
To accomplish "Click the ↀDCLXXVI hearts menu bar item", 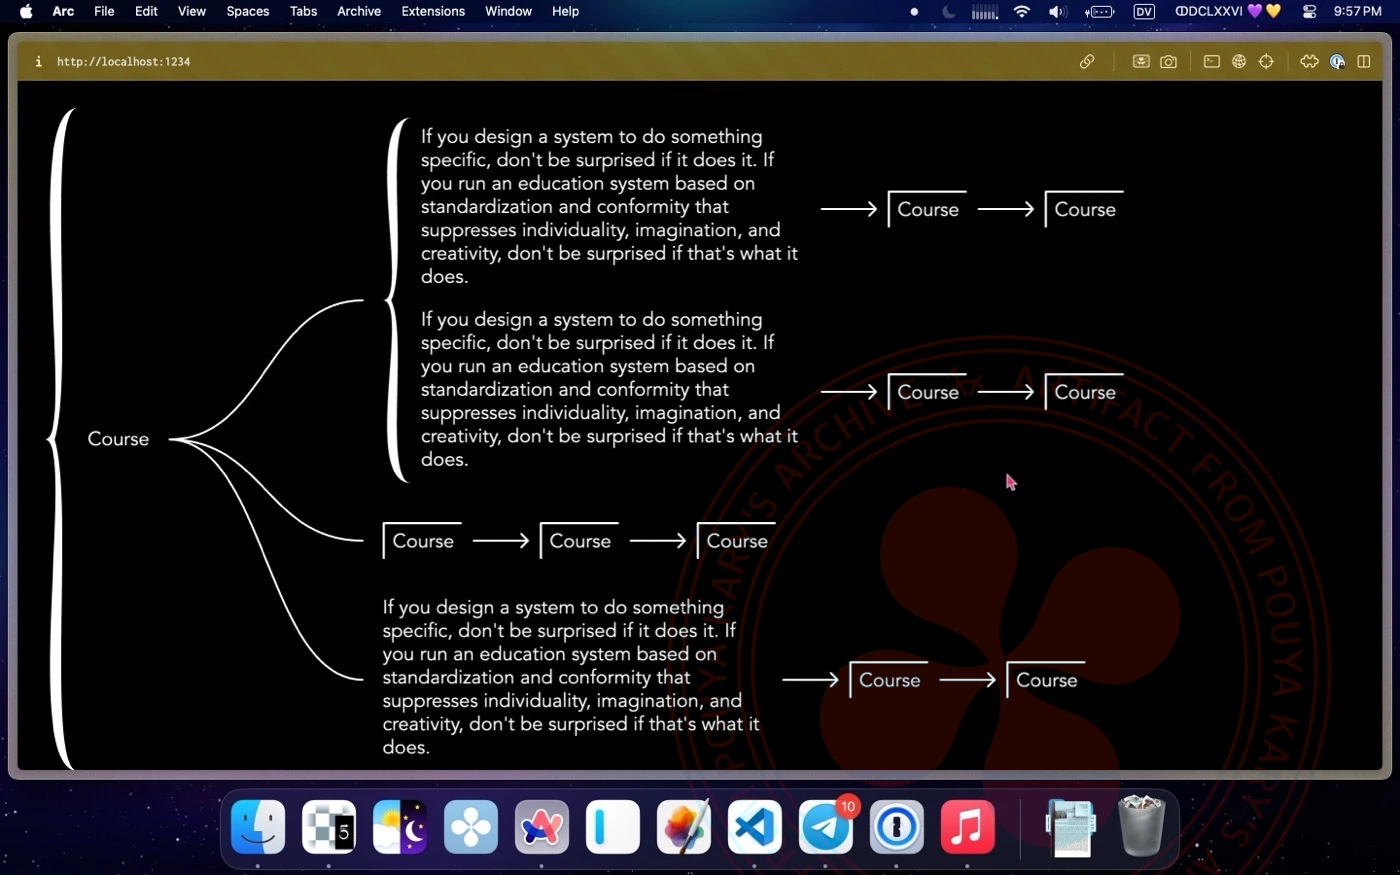I will [1228, 11].
